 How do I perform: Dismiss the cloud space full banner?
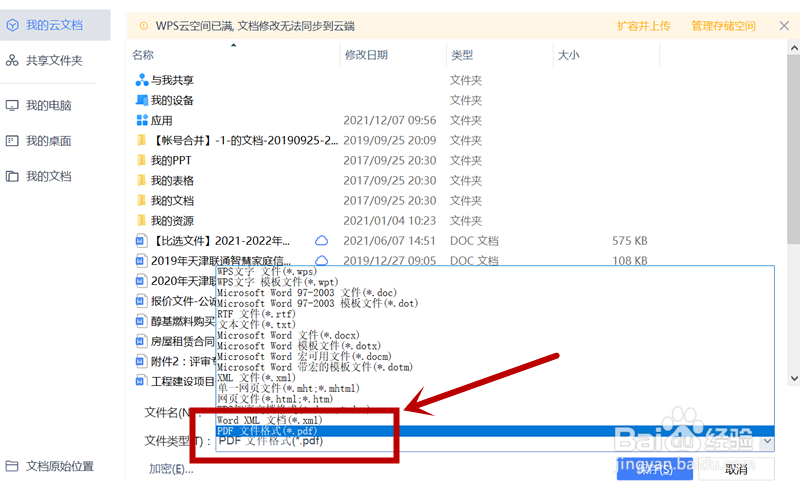[784, 26]
